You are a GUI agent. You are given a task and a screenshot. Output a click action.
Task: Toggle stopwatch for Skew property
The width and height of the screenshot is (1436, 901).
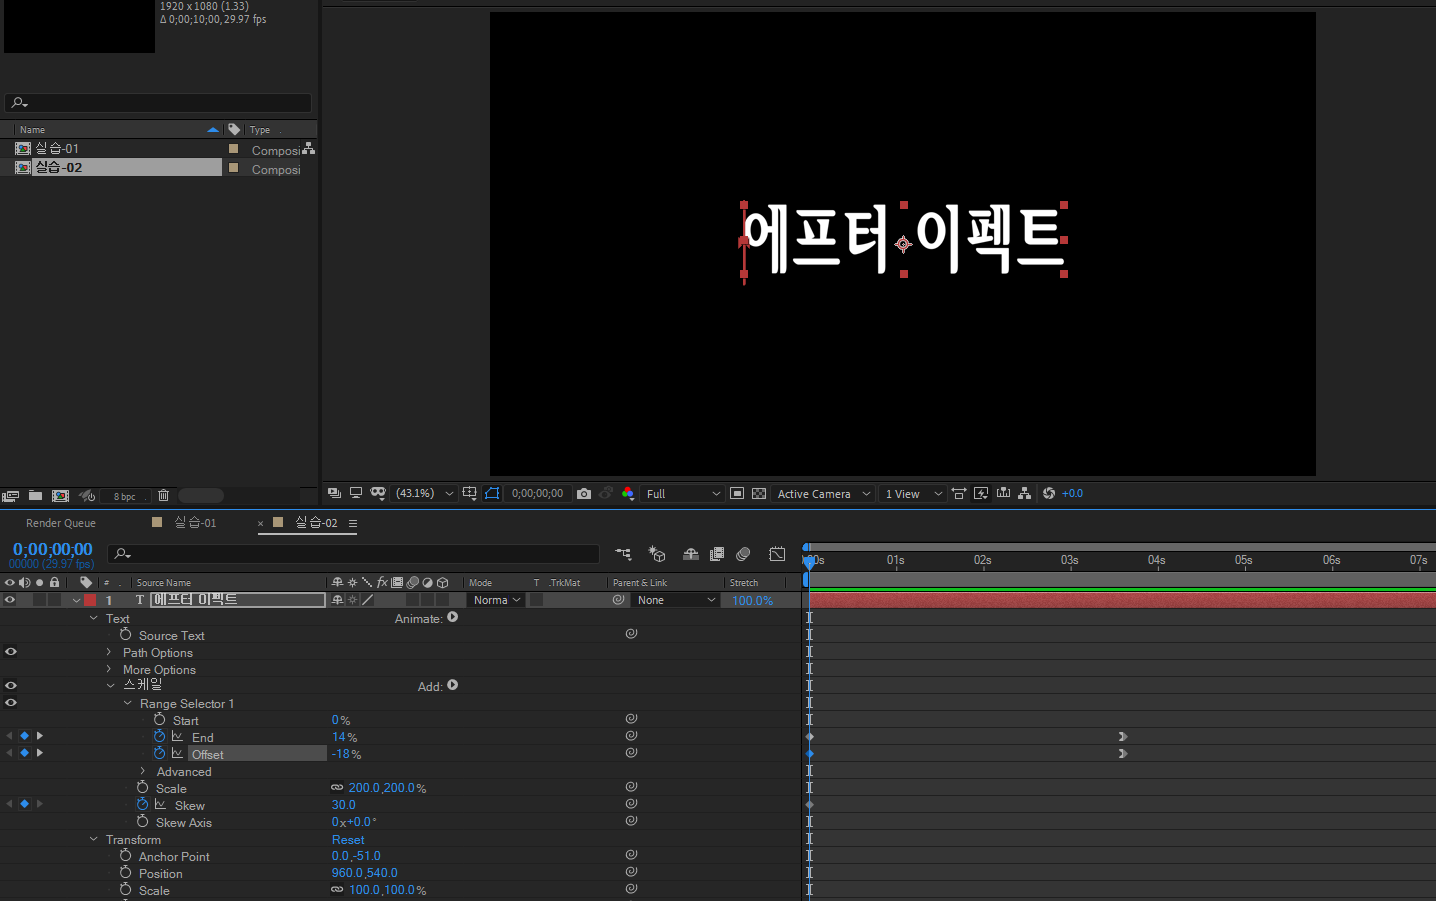tap(142, 804)
